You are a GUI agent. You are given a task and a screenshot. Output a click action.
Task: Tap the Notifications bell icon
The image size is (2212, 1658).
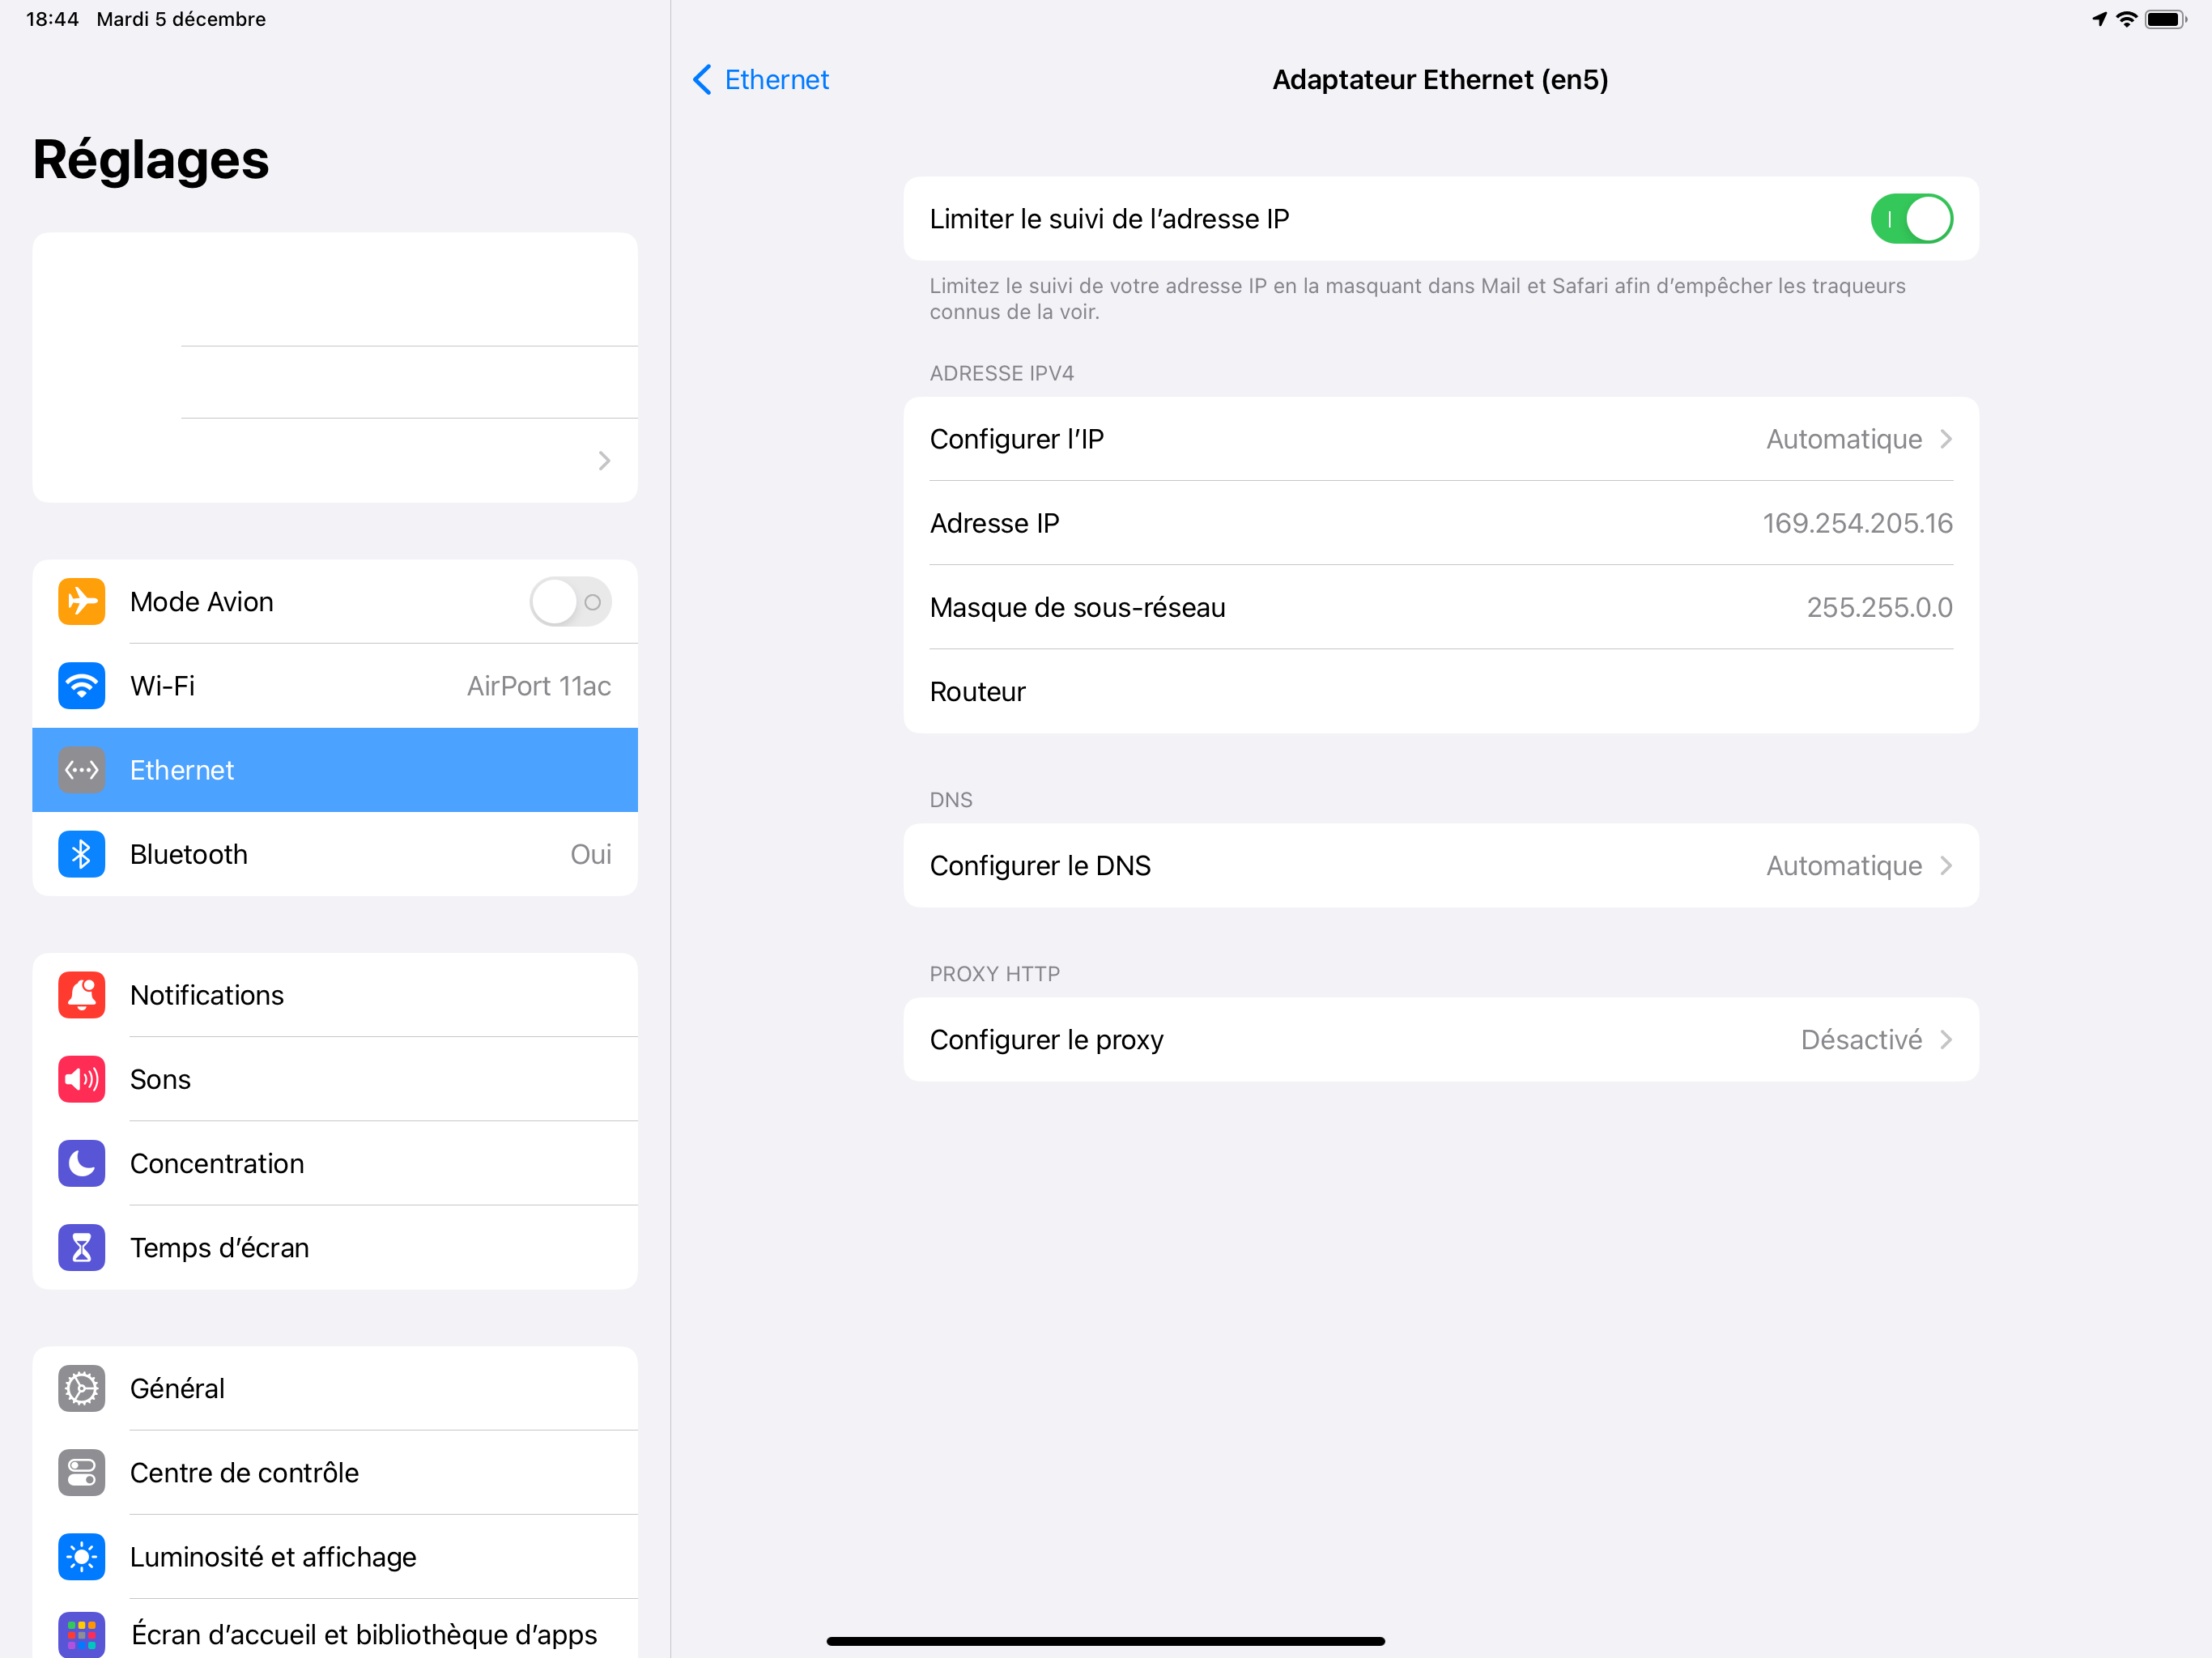pos(81,995)
